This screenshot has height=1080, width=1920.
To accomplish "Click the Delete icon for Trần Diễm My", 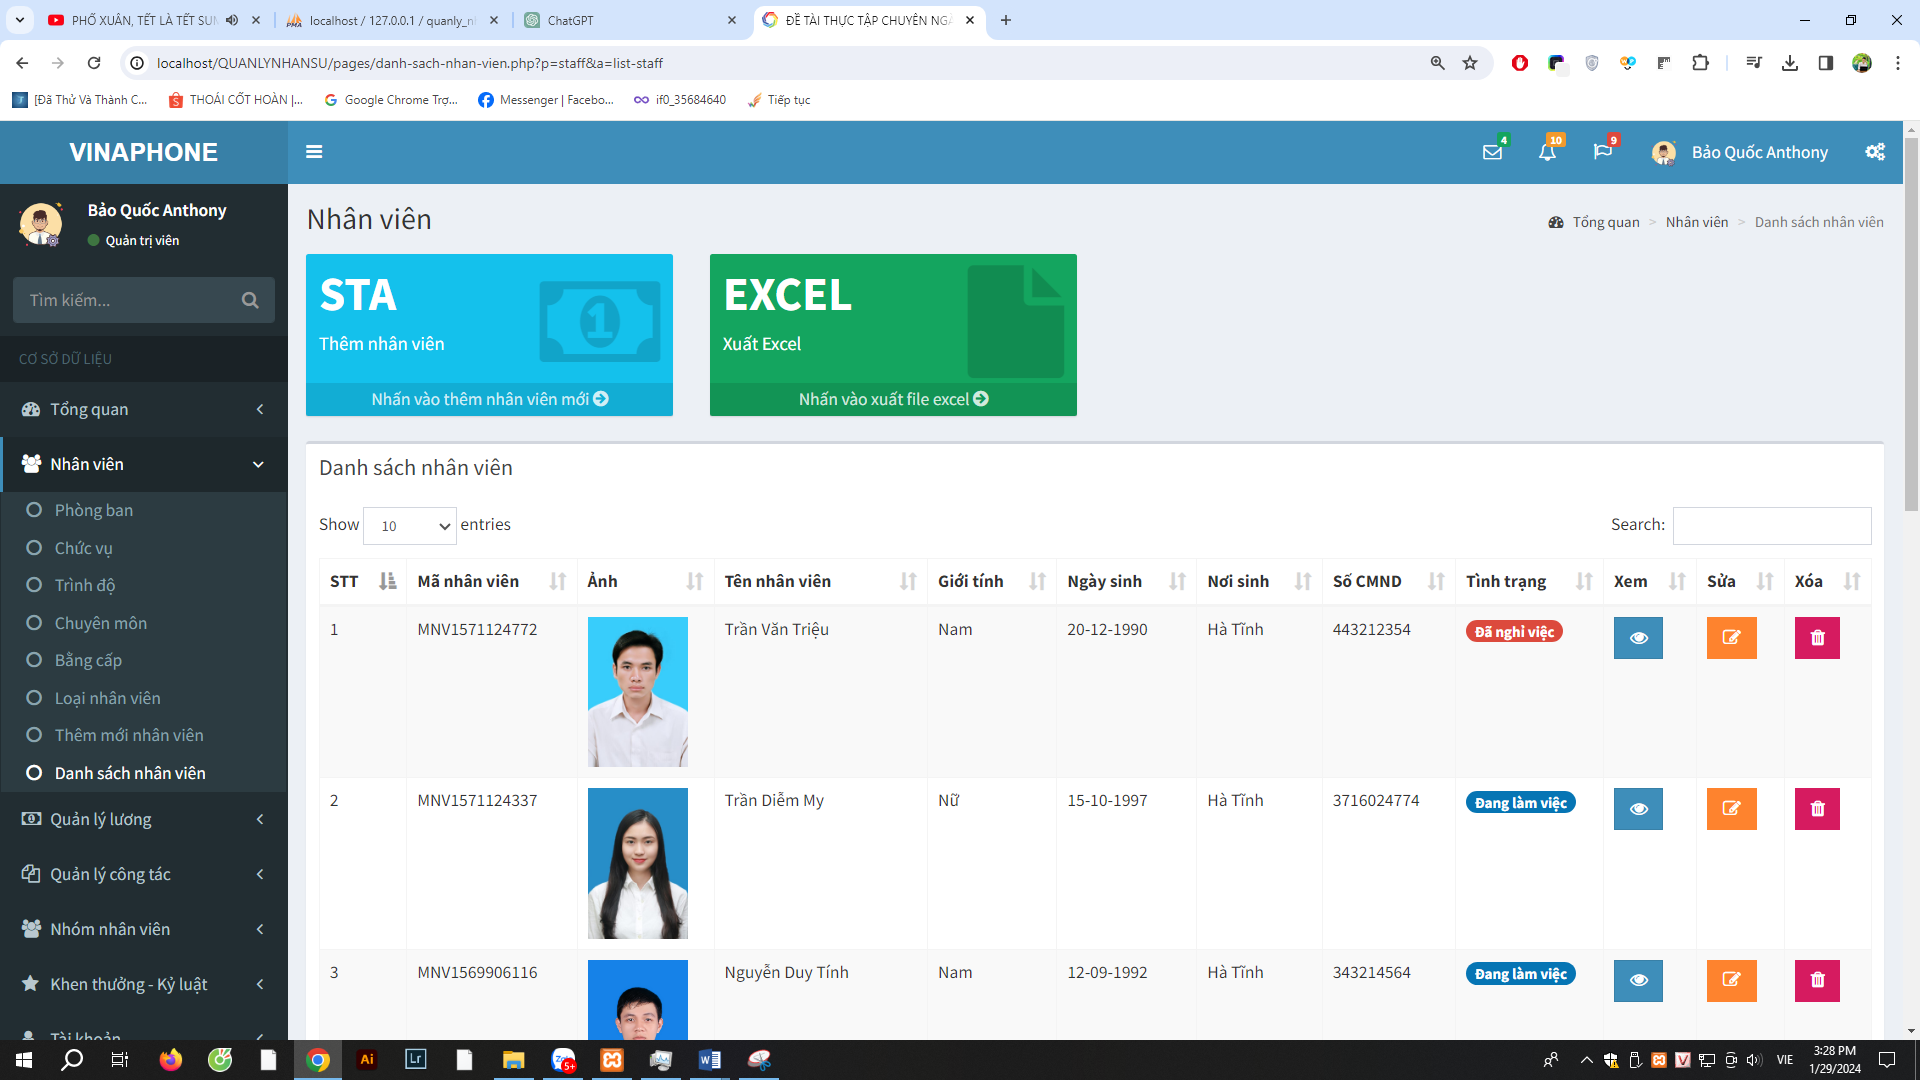I will [1817, 808].
